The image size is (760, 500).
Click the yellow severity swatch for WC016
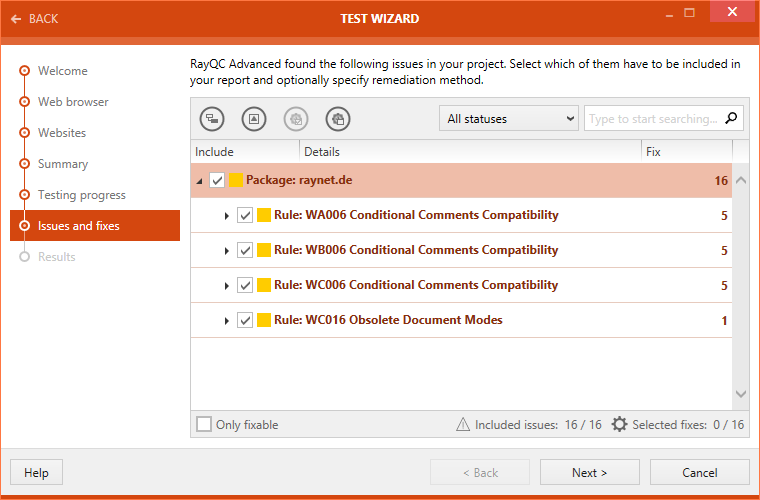pos(264,320)
